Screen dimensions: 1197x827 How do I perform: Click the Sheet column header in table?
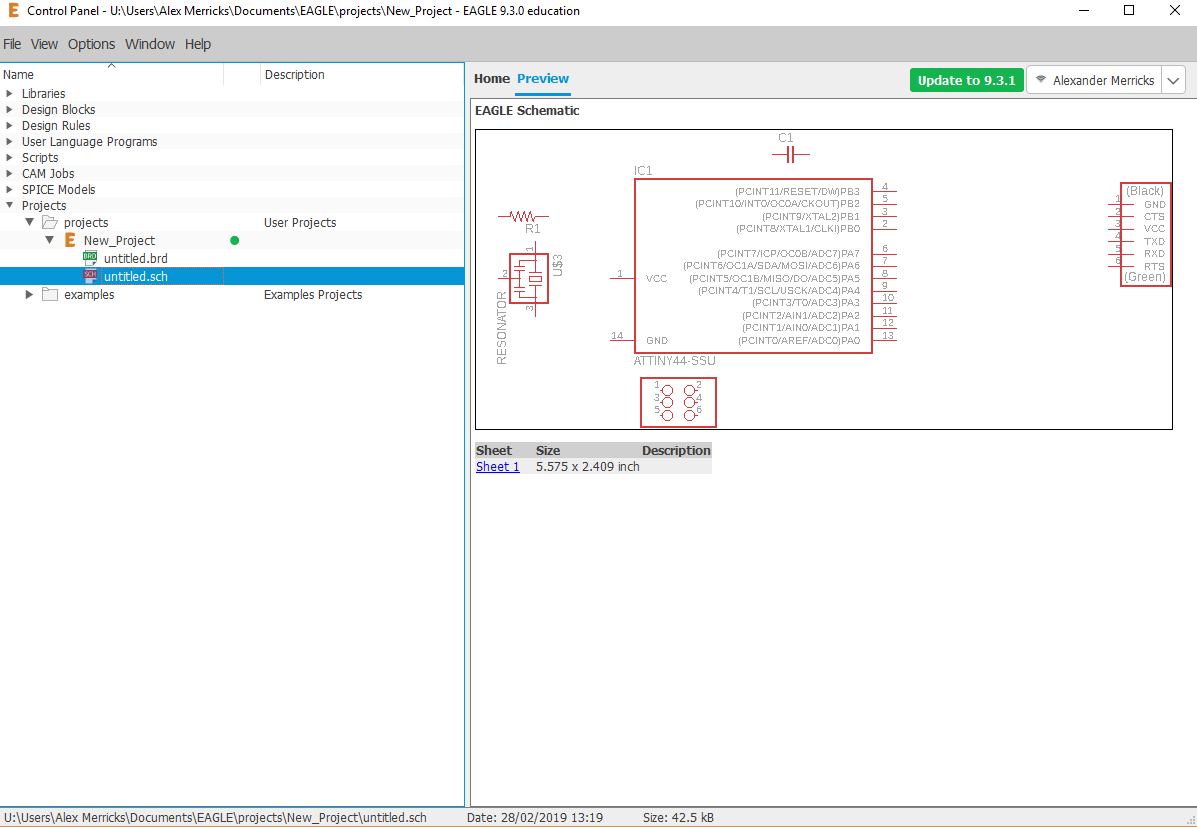pos(494,451)
